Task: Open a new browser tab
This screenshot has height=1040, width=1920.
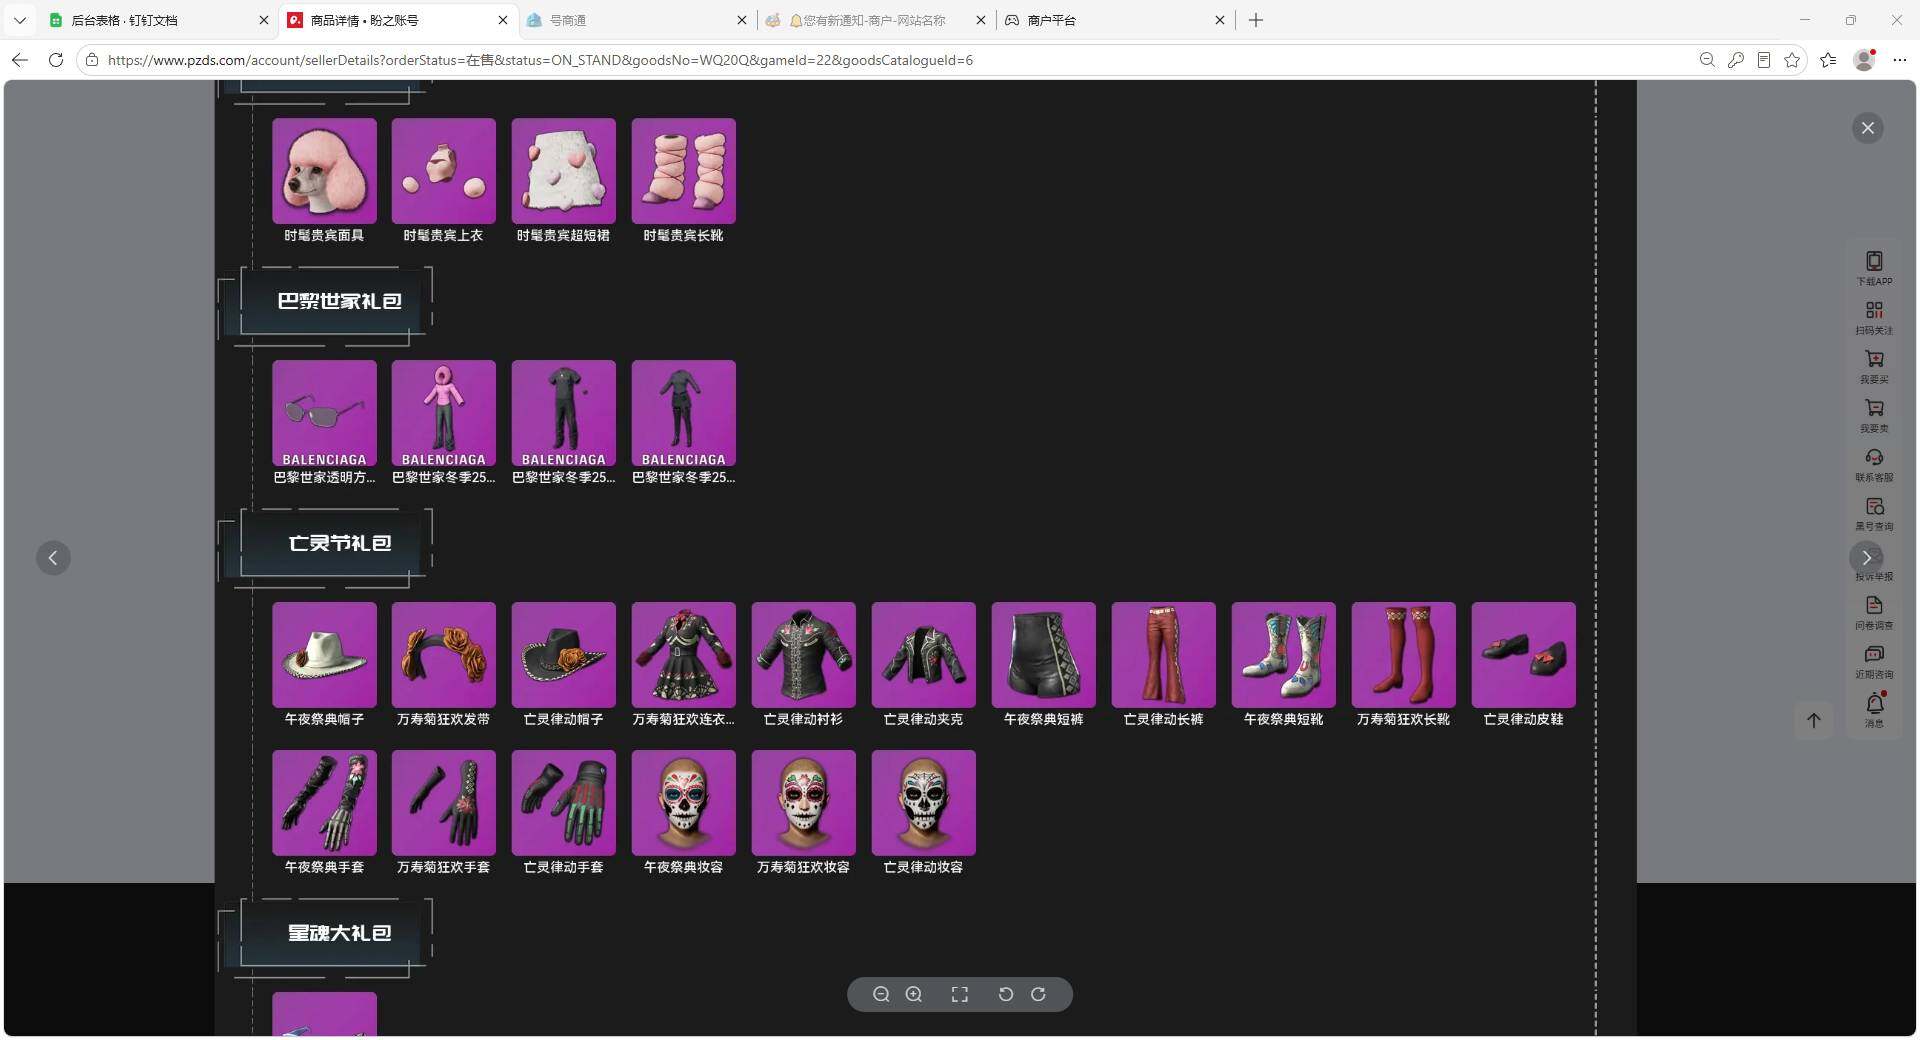Action: pyautogui.click(x=1256, y=20)
